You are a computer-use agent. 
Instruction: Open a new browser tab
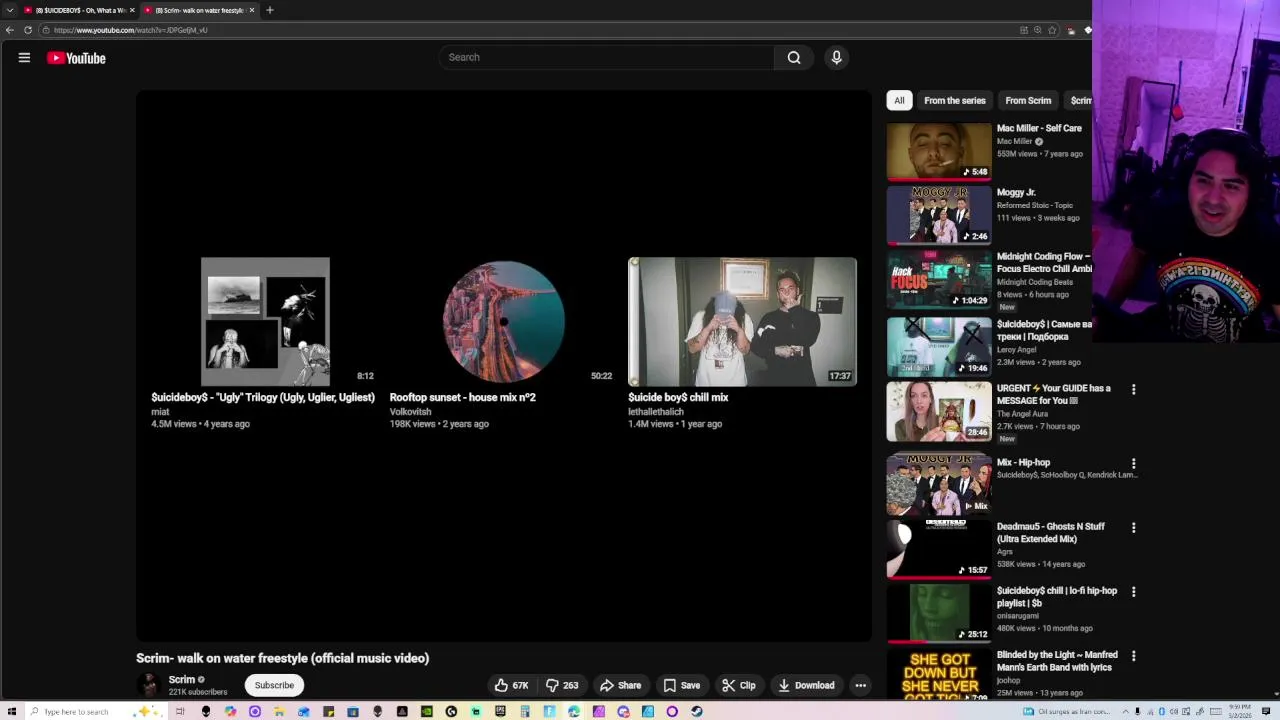point(270,10)
